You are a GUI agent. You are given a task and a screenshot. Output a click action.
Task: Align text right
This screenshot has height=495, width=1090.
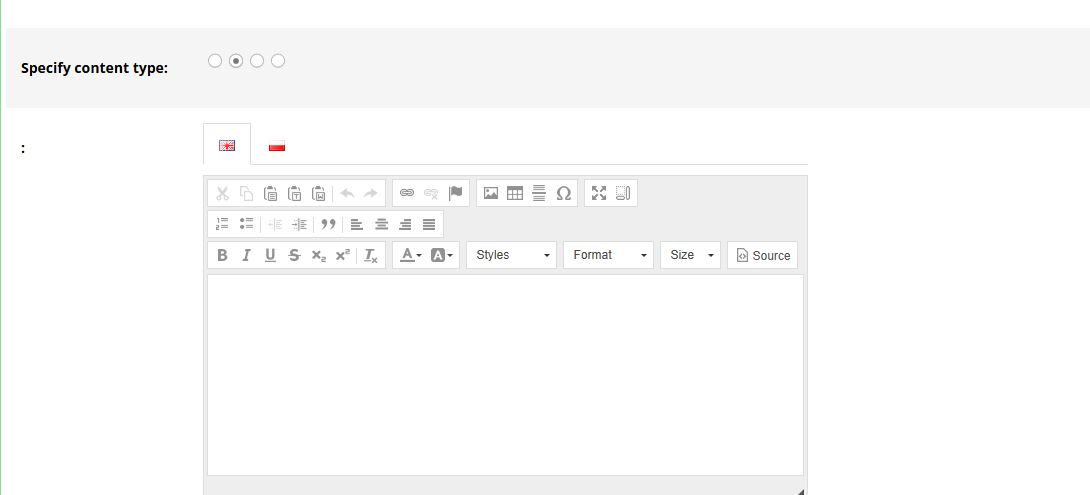[x=405, y=224]
